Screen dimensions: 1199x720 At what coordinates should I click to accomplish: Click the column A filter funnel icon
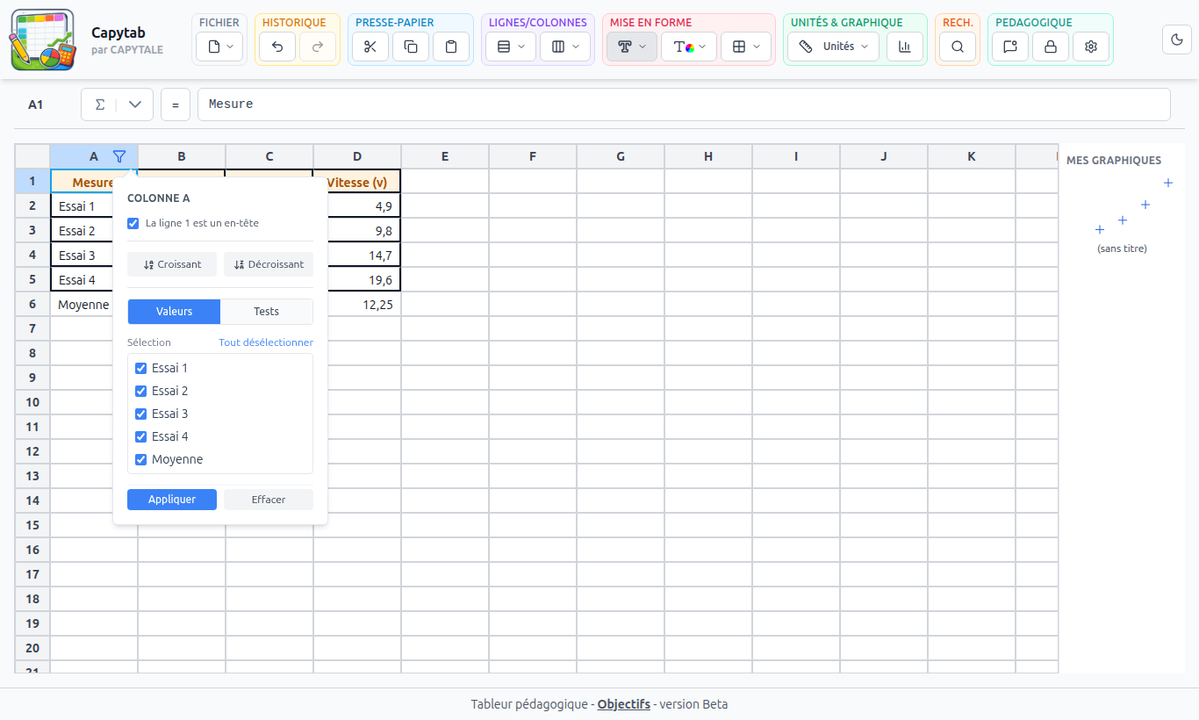(x=119, y=156)
